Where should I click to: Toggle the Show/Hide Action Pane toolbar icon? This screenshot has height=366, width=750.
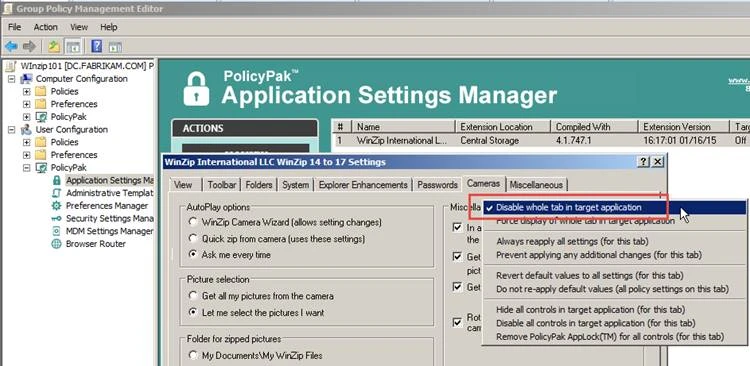coord(115,46)
